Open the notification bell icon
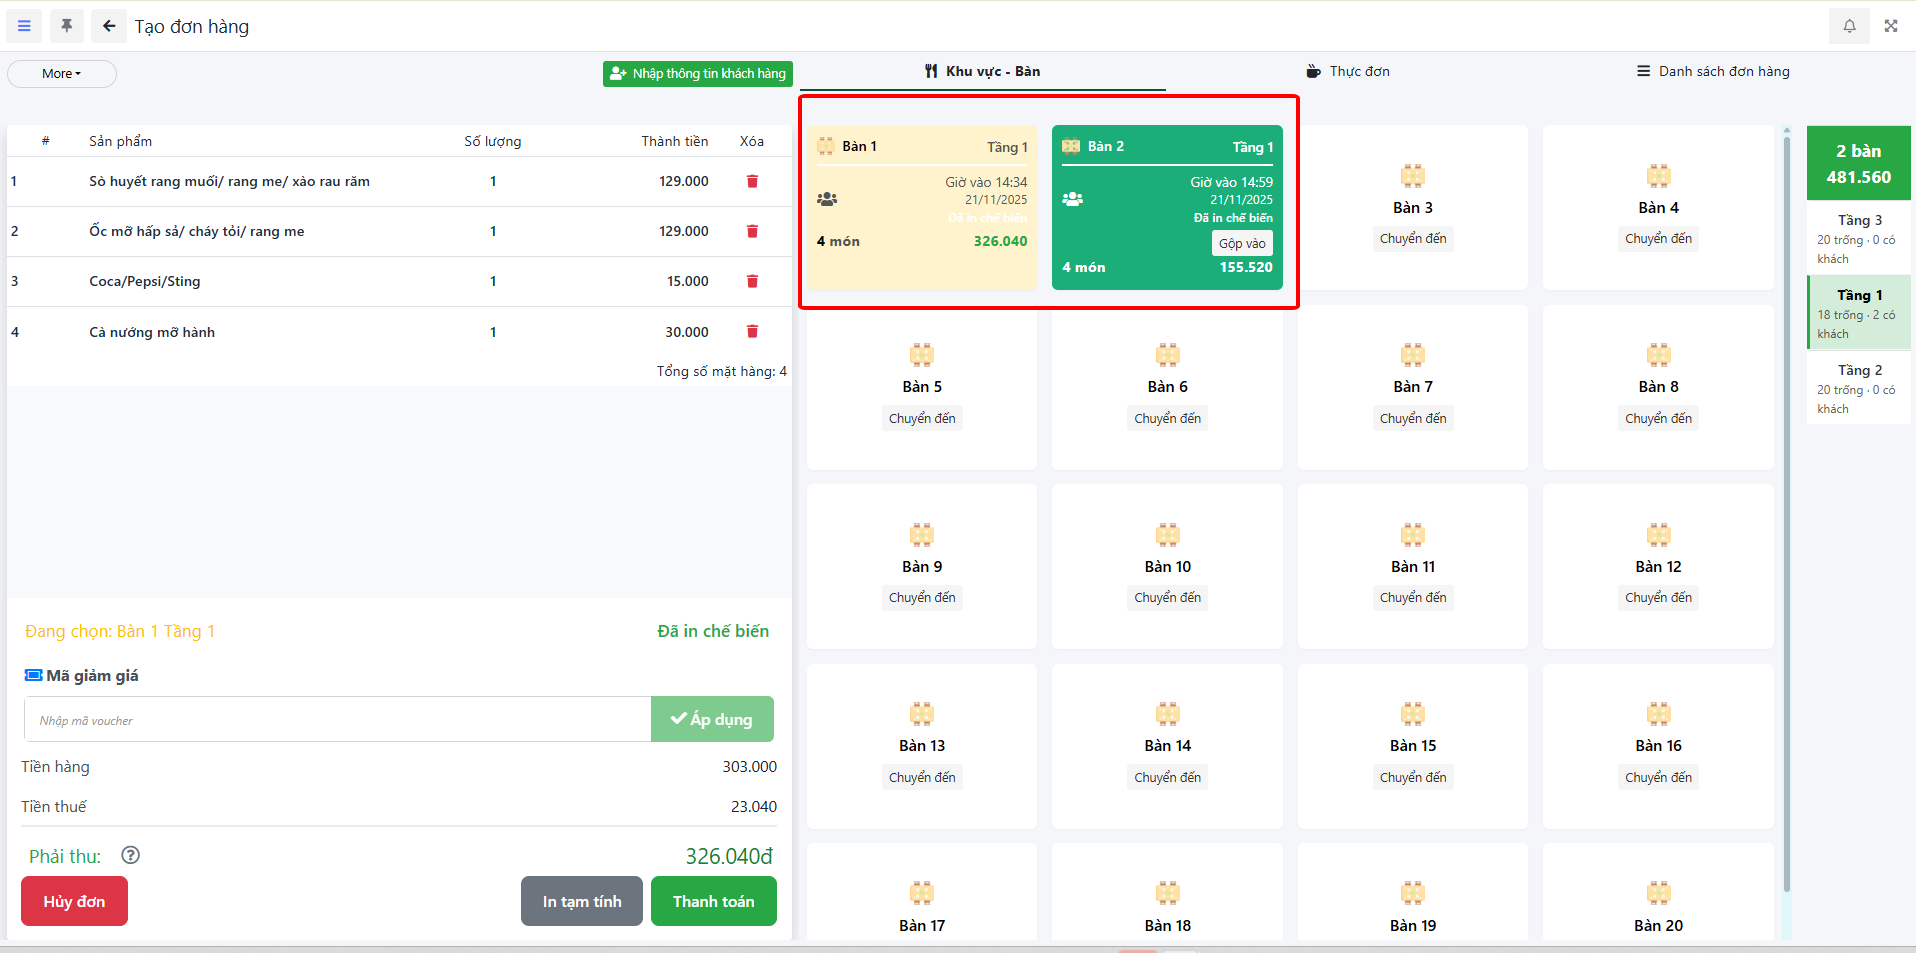 pyautogui.click(x=1849, y=26)
